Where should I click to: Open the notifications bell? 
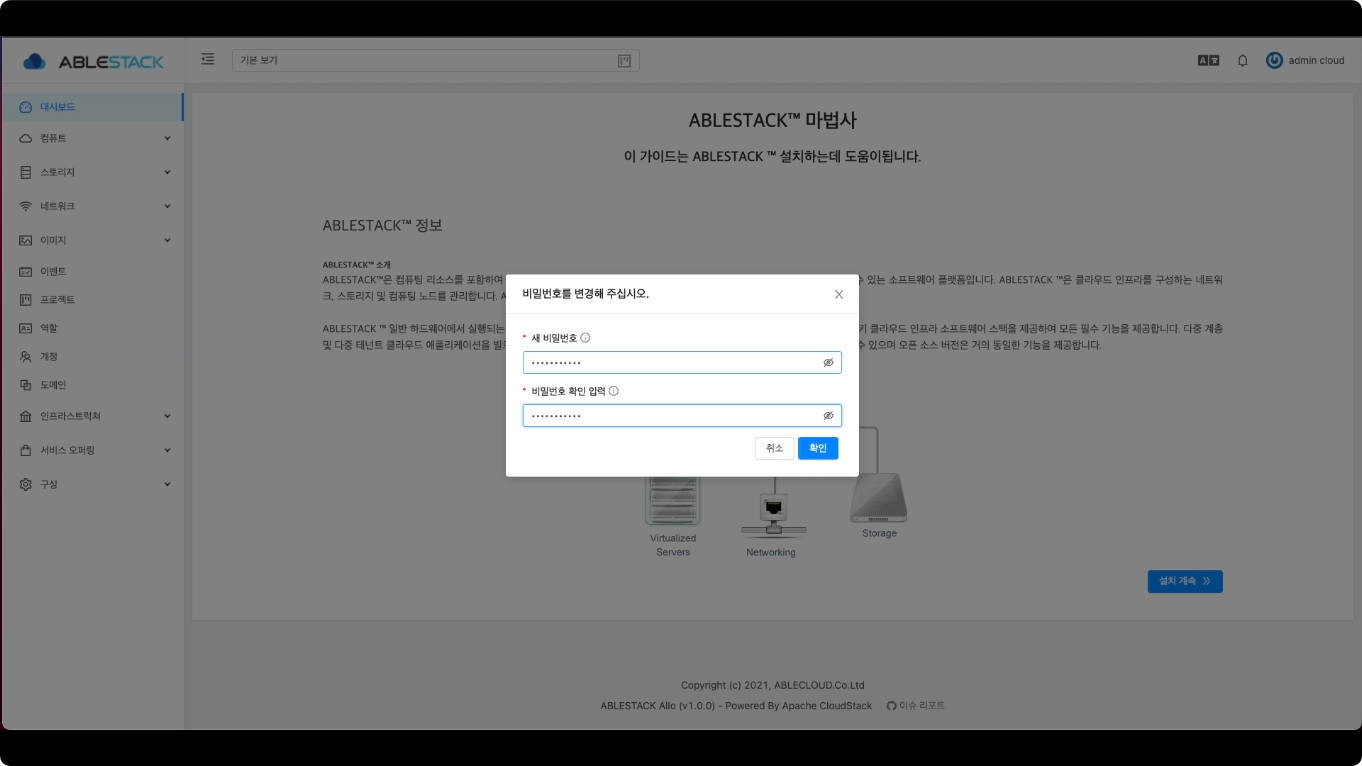pyautogui.click(x=1243, y=60)
